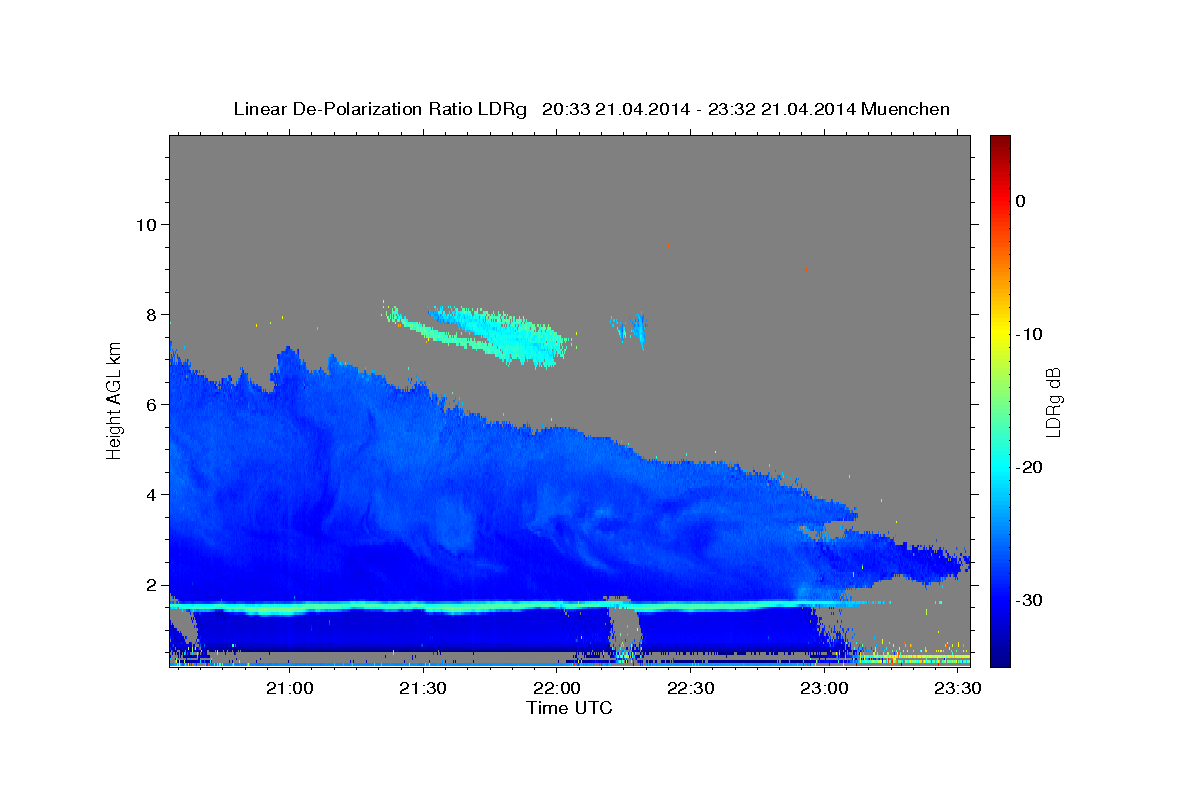Click the dark blue bottom of the colorbar
This screenshot has width=1200, height=800.
coord(1000,658)
